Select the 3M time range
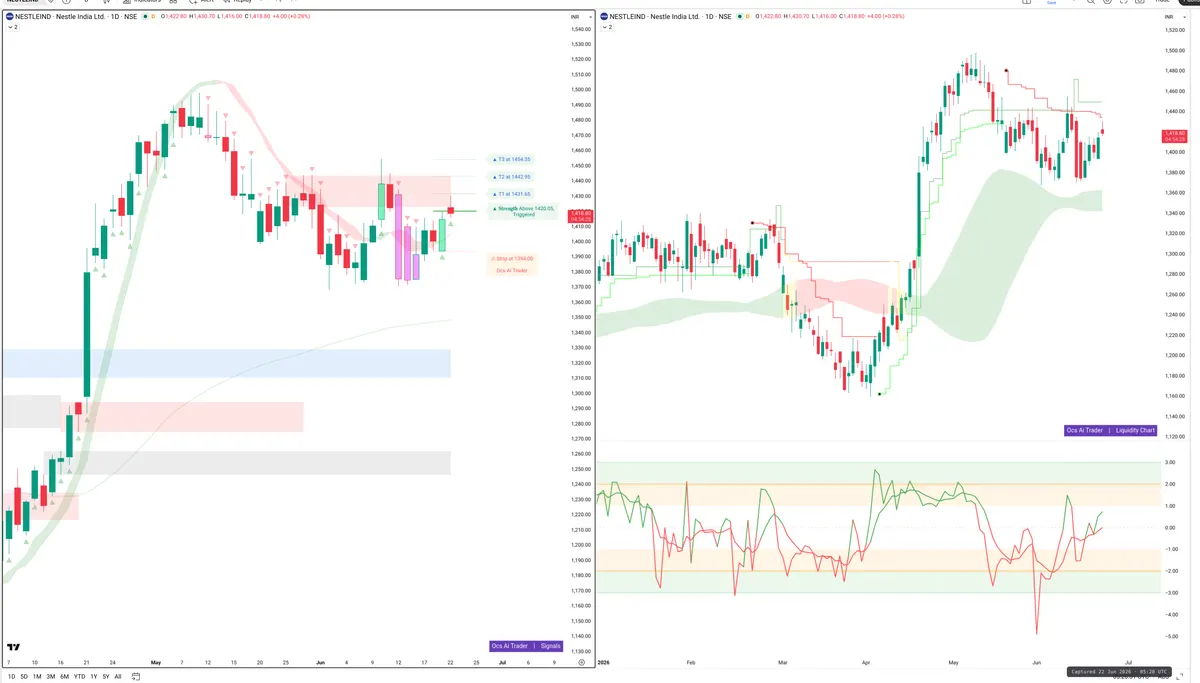Screen dimensions: 1200x683 pos(51,676)
